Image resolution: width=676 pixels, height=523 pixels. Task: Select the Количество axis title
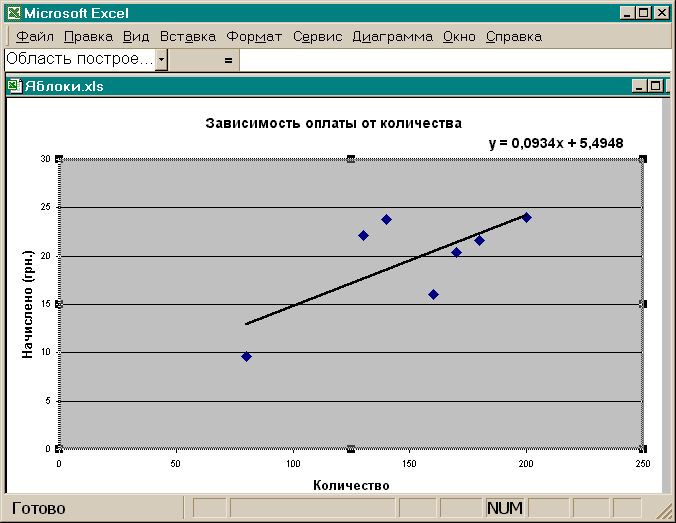tap(351, 485)
